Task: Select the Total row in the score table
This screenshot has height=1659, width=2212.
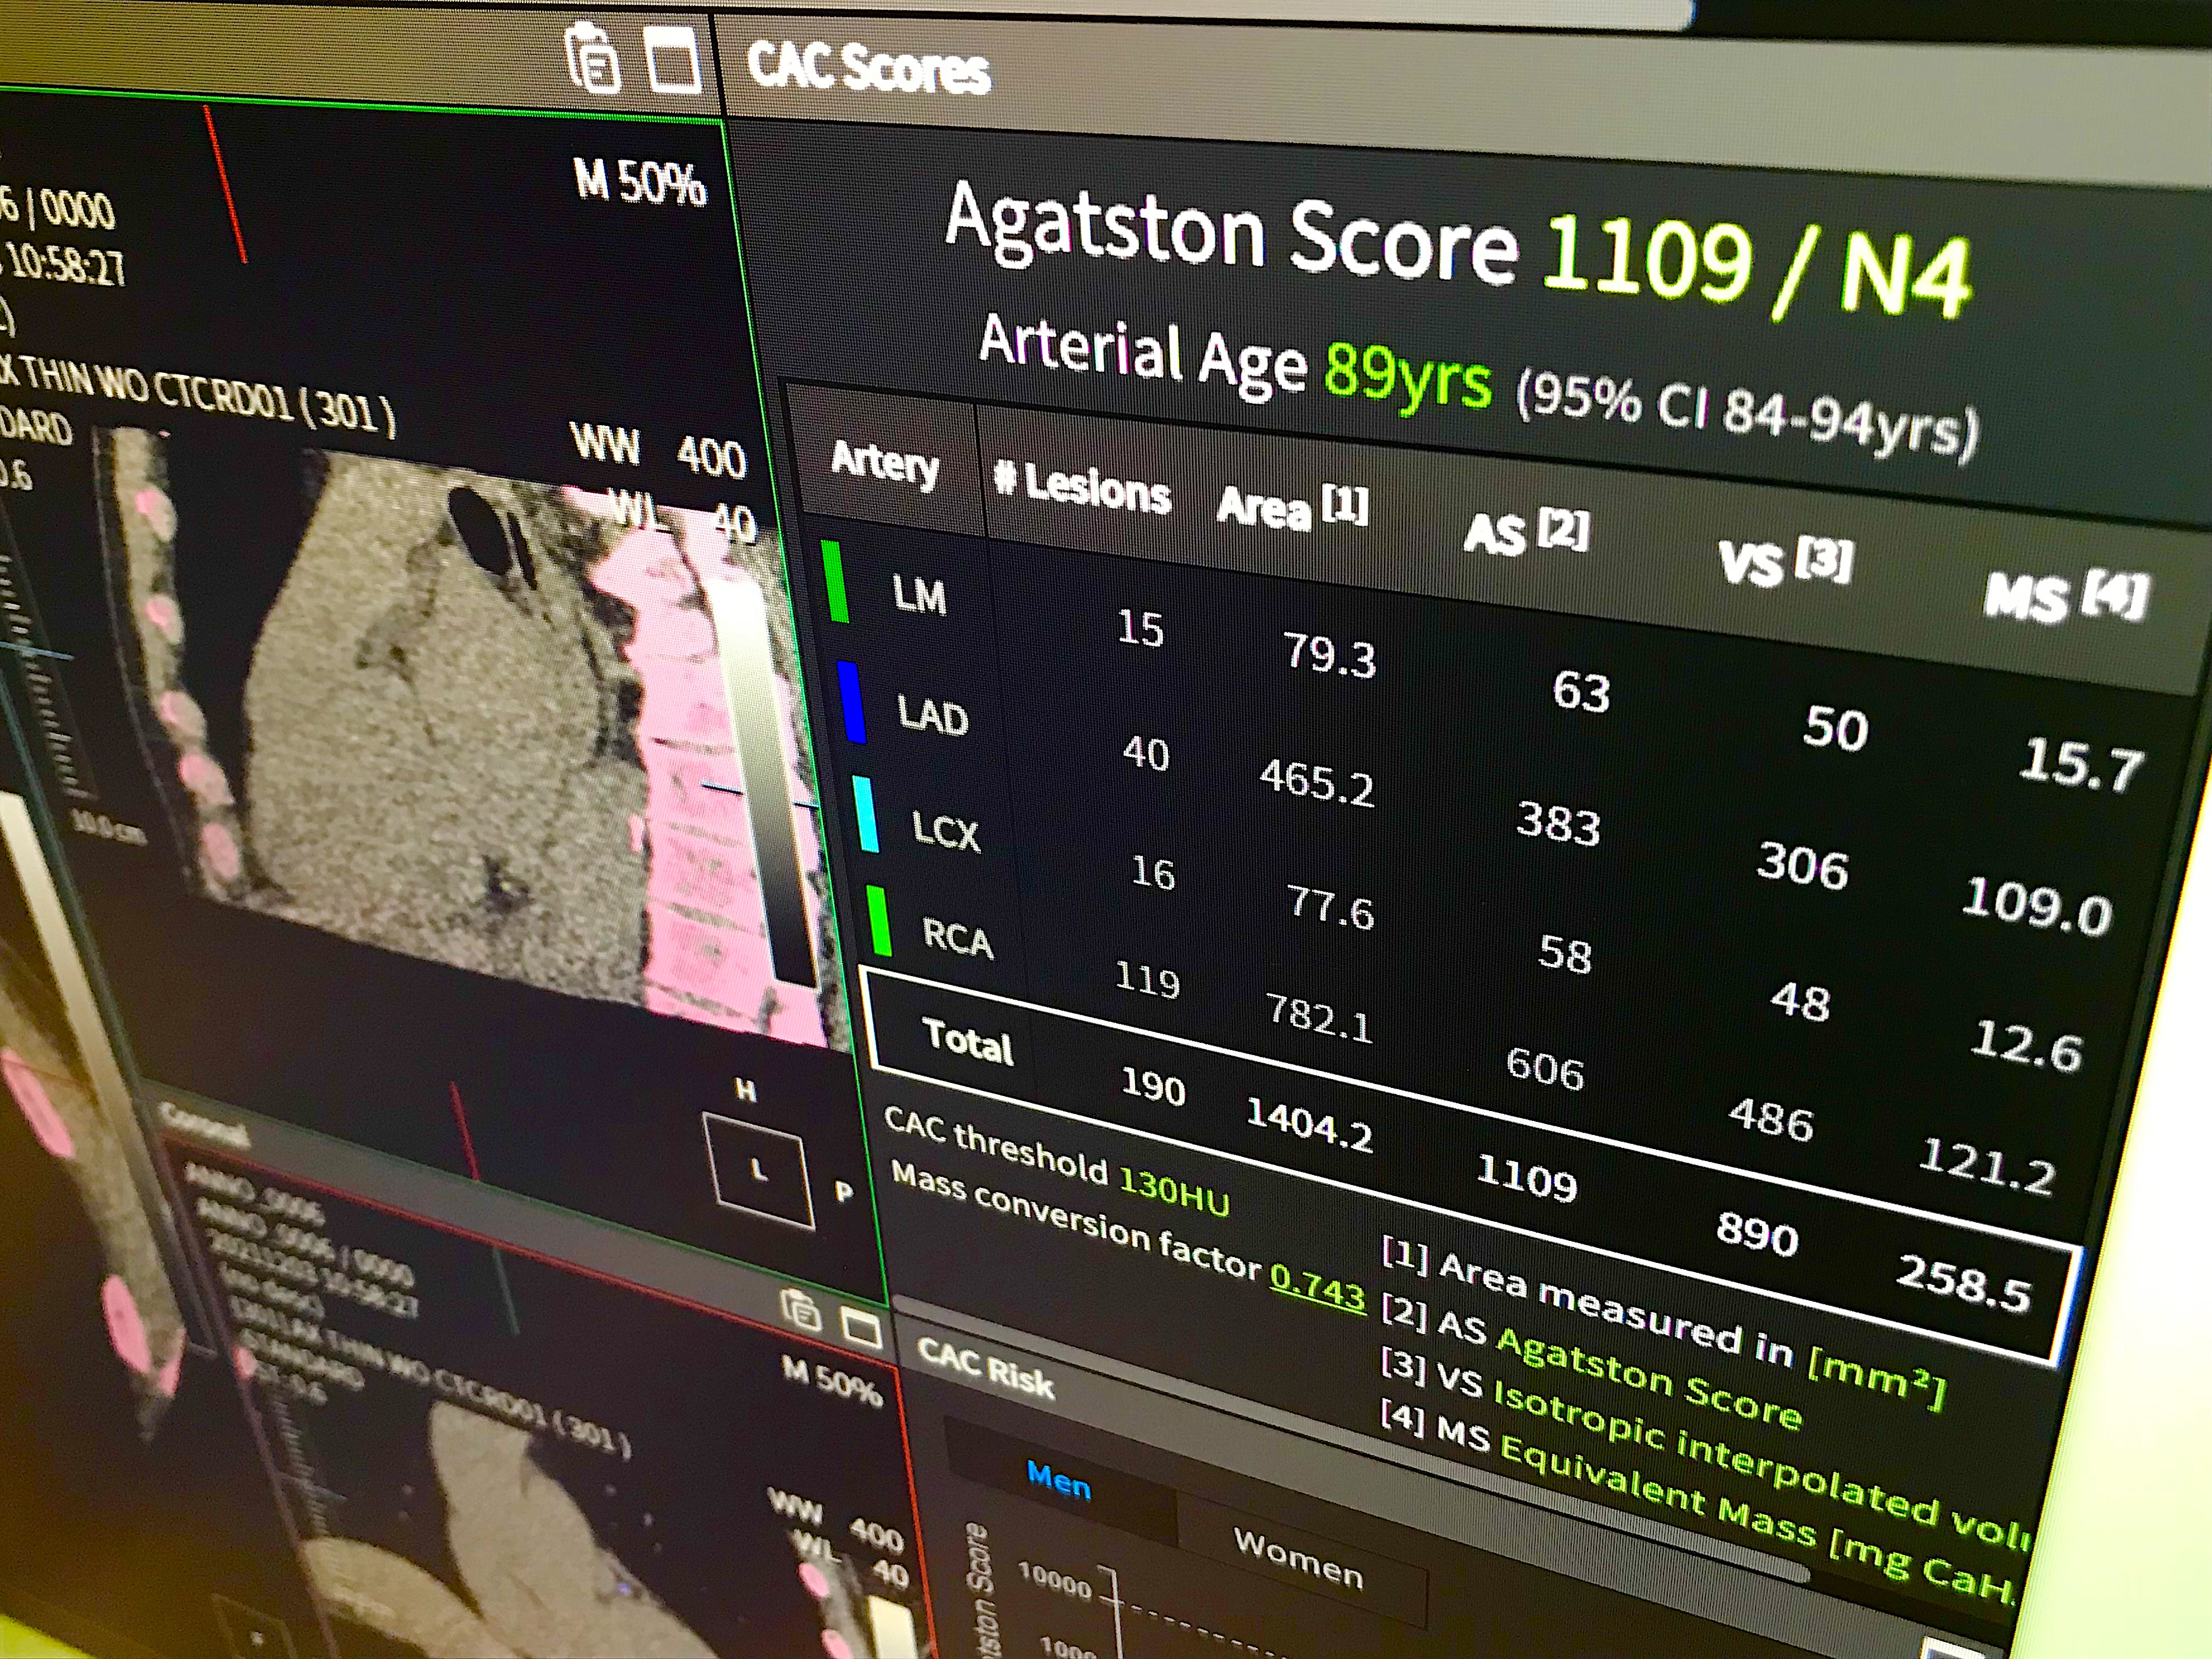Action: 967,1040
